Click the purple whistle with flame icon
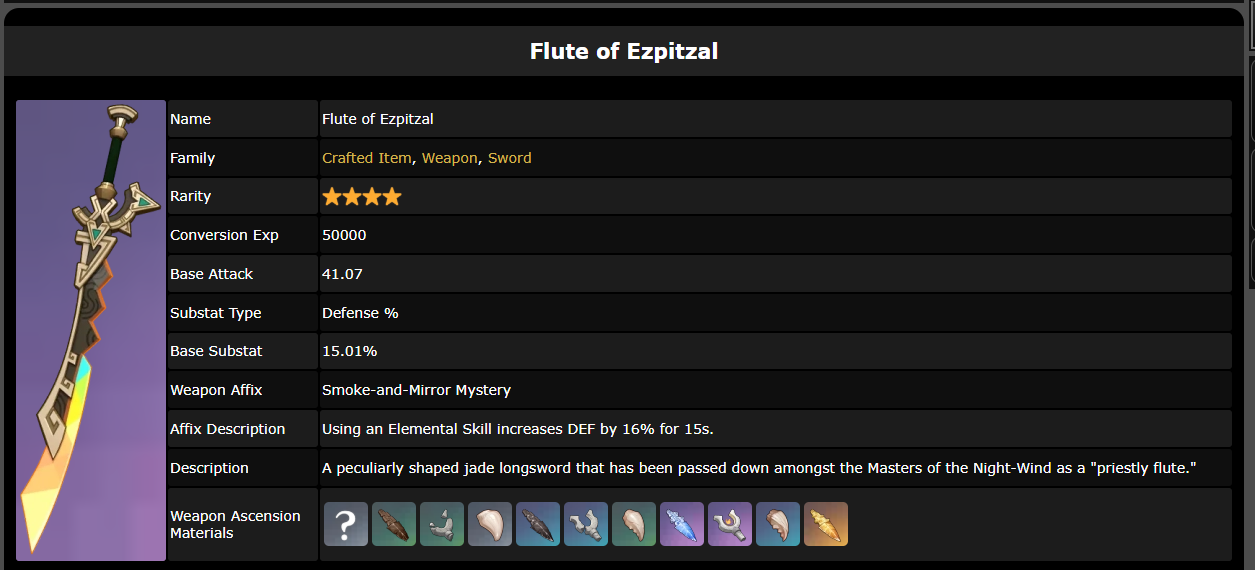Screen dimensions: 1255x570 730,524
